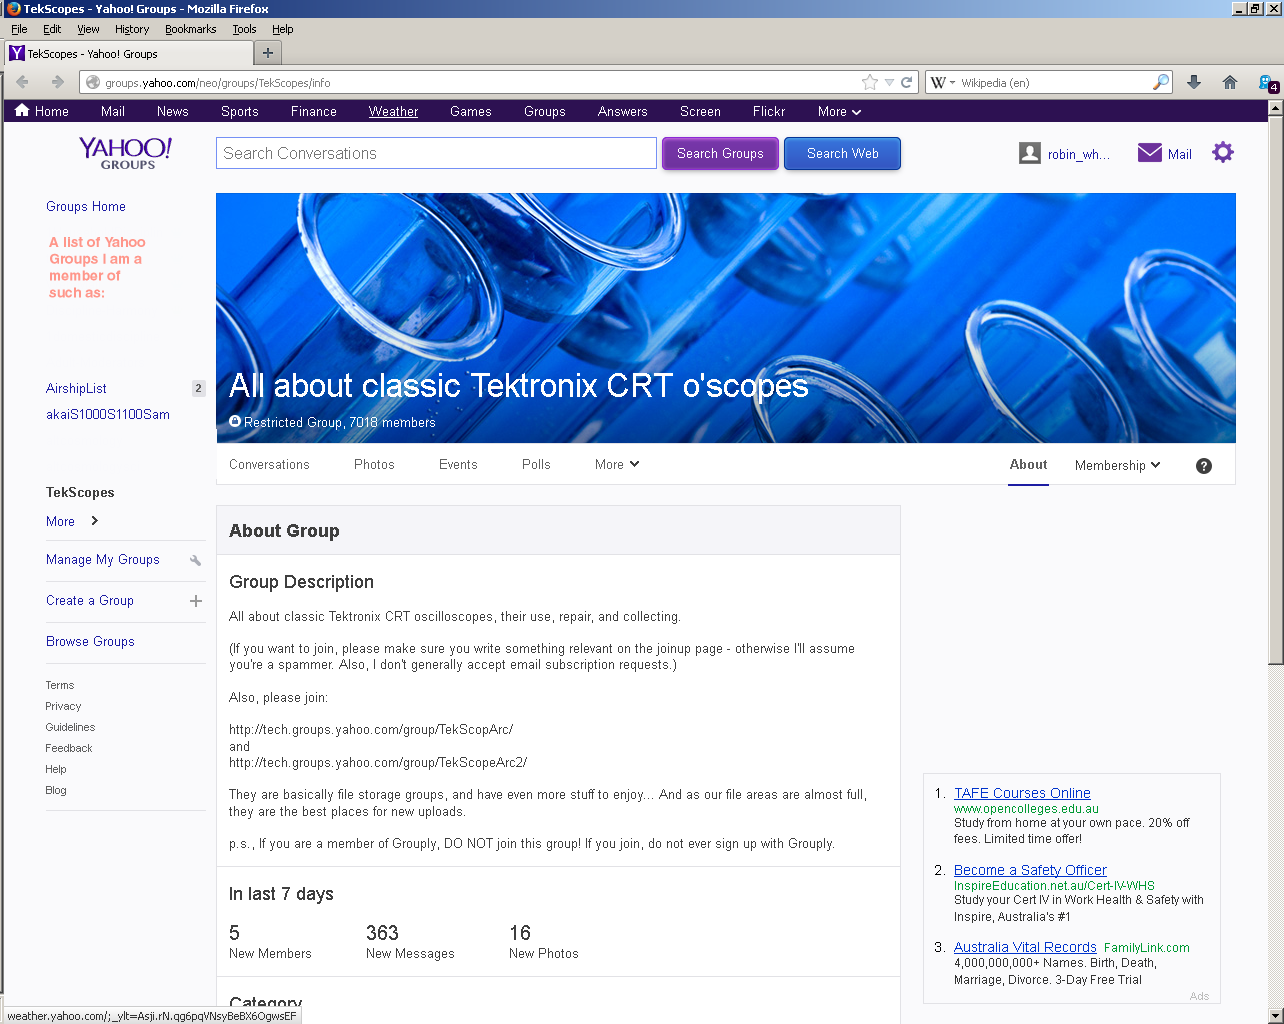Open the Membership dropdown
This screenshot has width=1284, height=1024.
click(x=1117, y=465)
